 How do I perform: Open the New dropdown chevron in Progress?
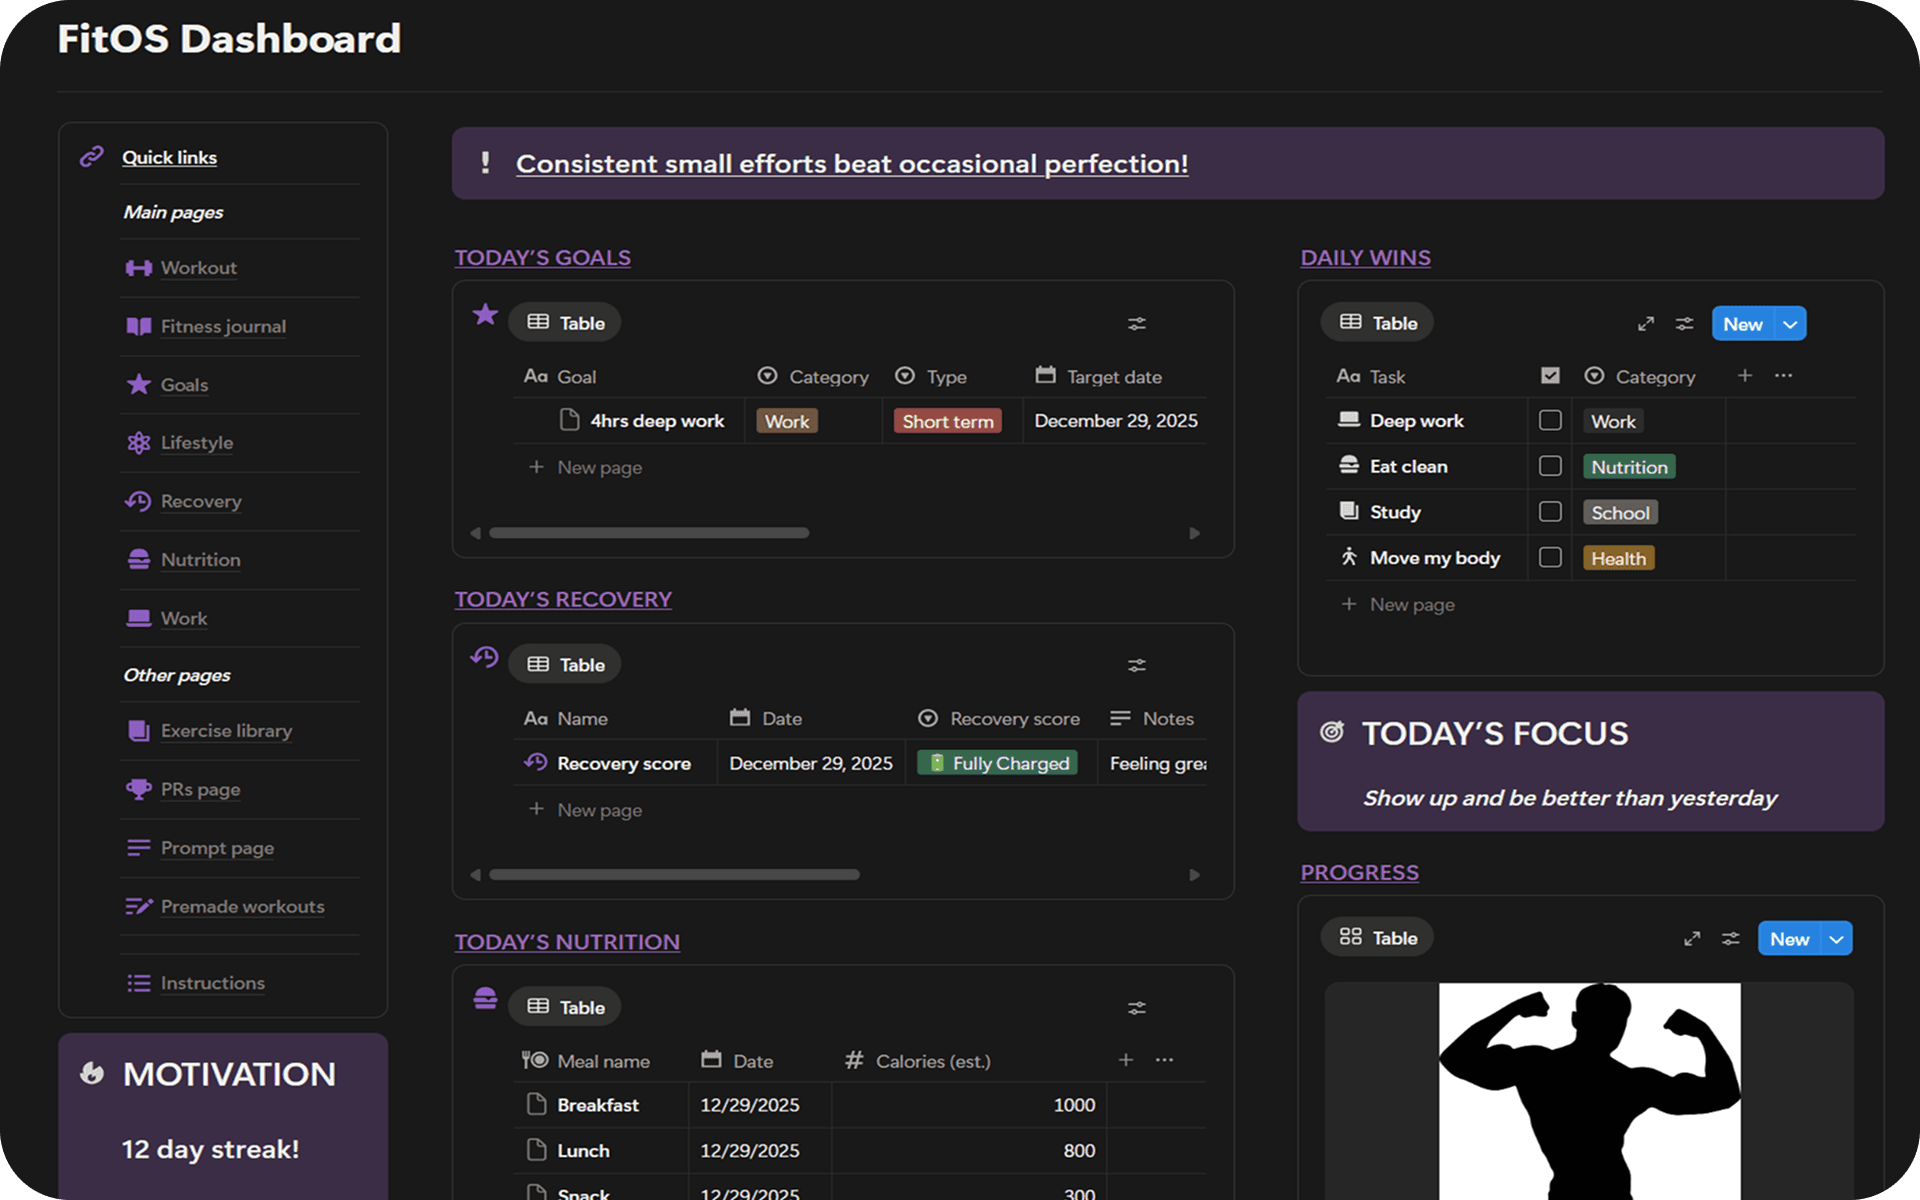(1836, 939)
